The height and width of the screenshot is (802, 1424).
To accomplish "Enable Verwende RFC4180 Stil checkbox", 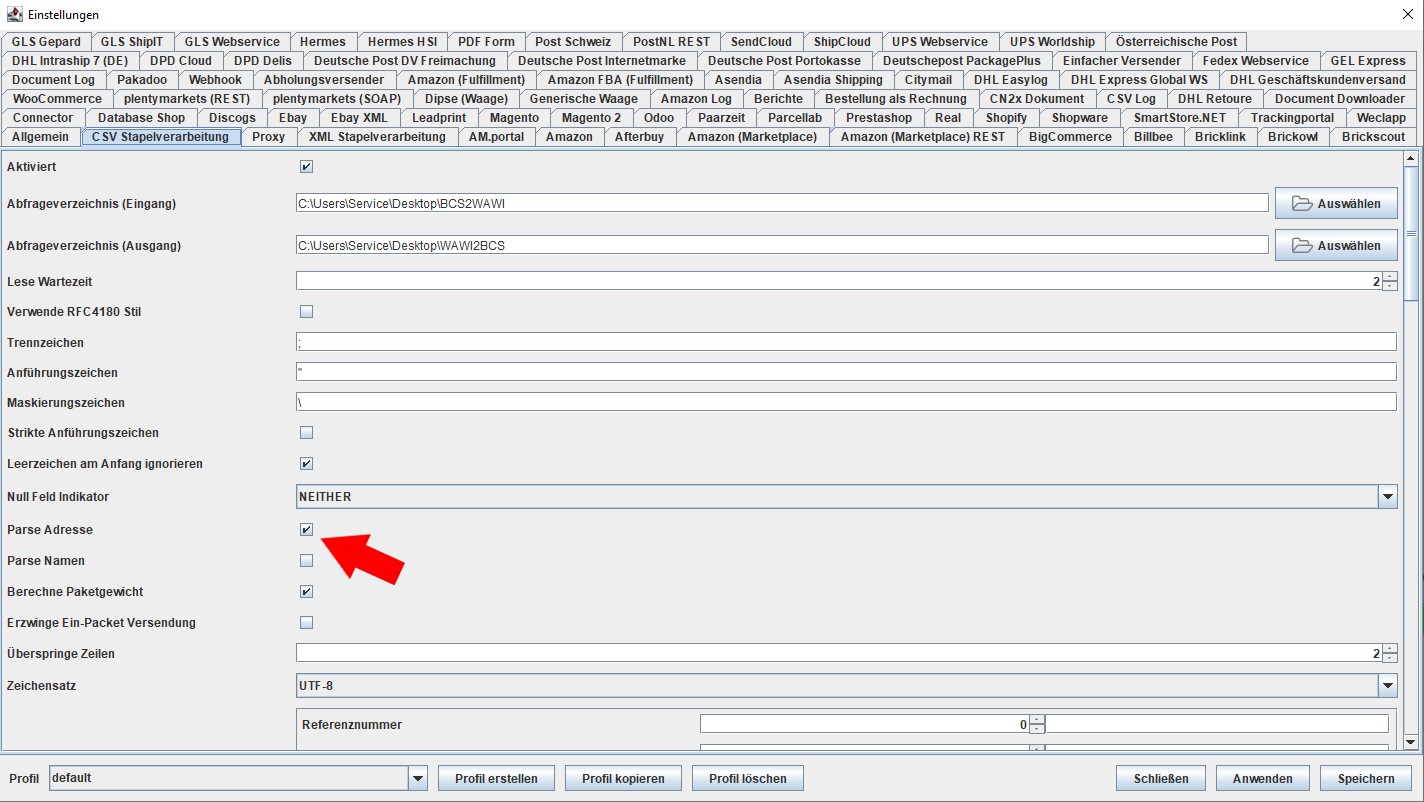I will tap(306, 312).
